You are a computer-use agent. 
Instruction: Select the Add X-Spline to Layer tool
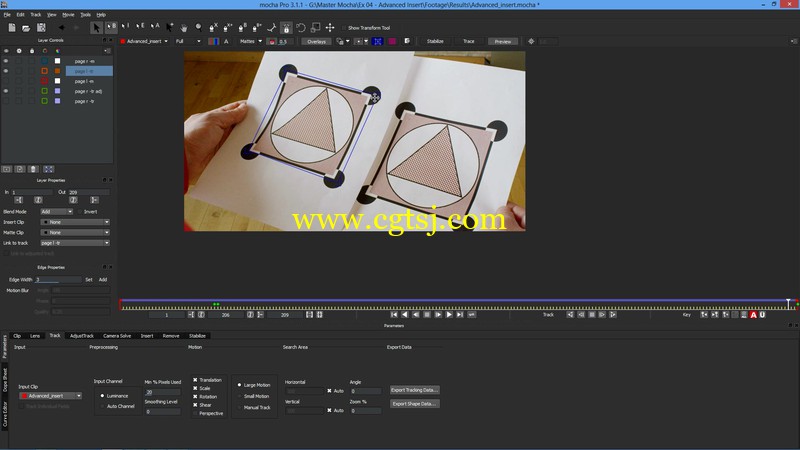coord(228,28)
